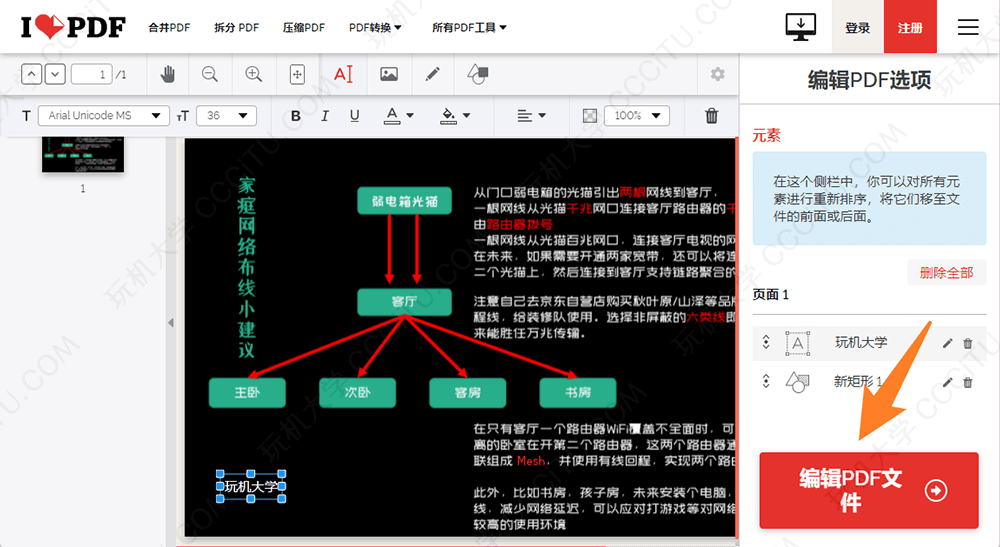1000x547 pixels.
Task: Toggle underline text formatting
Action: (x=354, y=116)
